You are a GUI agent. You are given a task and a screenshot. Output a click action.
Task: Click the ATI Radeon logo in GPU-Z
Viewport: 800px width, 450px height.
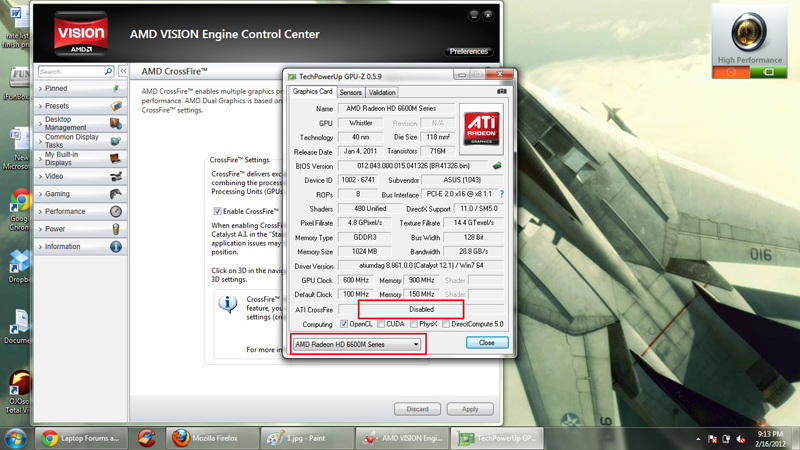(481, 129)
